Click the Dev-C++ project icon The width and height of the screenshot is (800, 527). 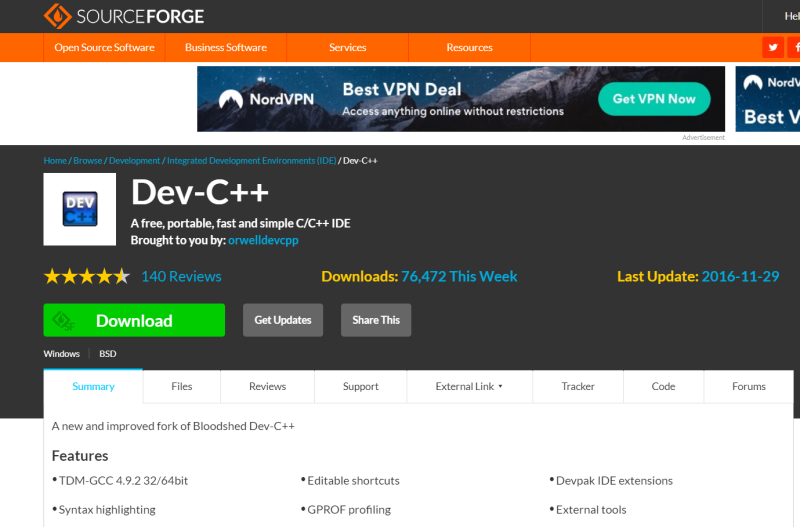pyautogui.click(x=80, y=209)
